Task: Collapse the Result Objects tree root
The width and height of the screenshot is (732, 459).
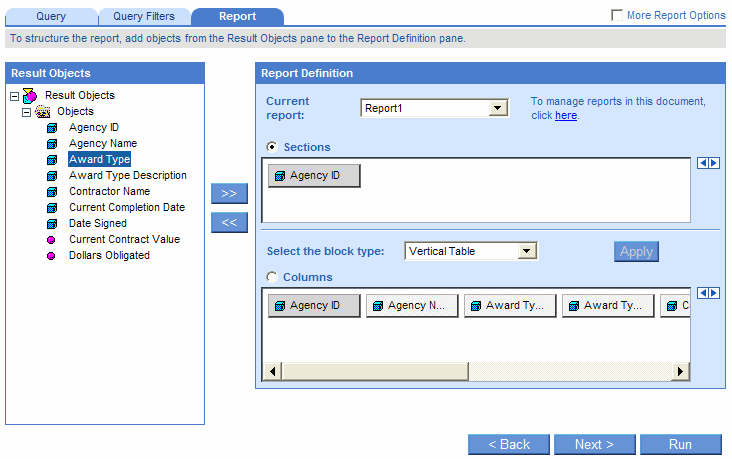Action: click(x=14, y=96)
